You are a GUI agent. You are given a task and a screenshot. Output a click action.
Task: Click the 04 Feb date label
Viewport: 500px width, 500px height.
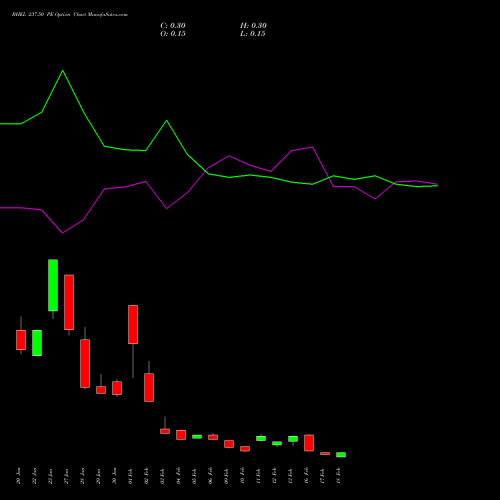pos(179,476)
